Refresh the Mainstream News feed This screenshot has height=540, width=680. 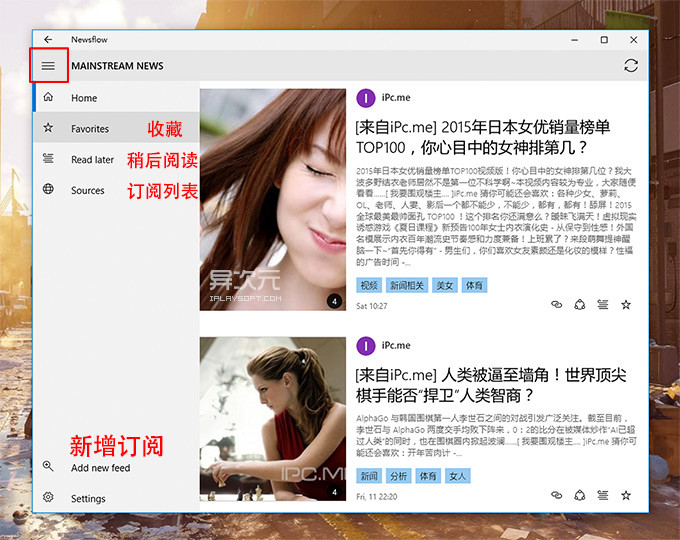[x=630, y=66]
